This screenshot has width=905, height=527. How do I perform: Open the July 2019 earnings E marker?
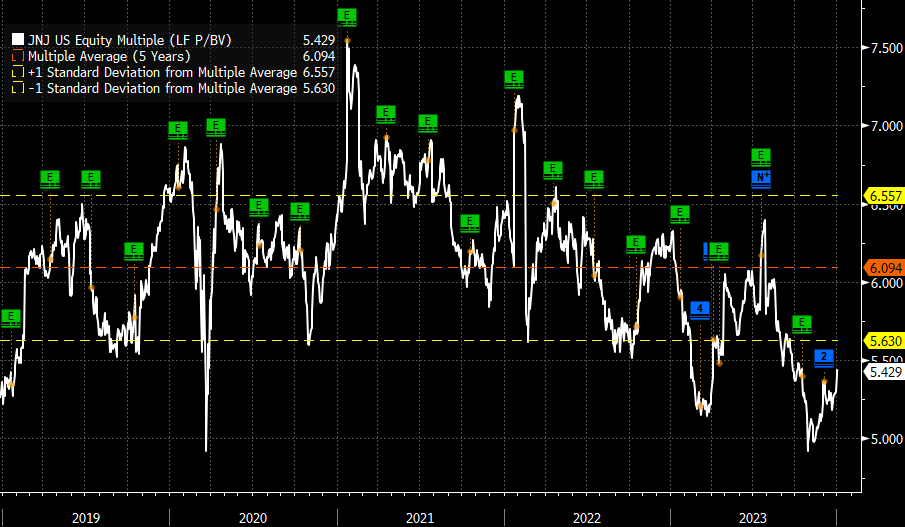[91, 180]
